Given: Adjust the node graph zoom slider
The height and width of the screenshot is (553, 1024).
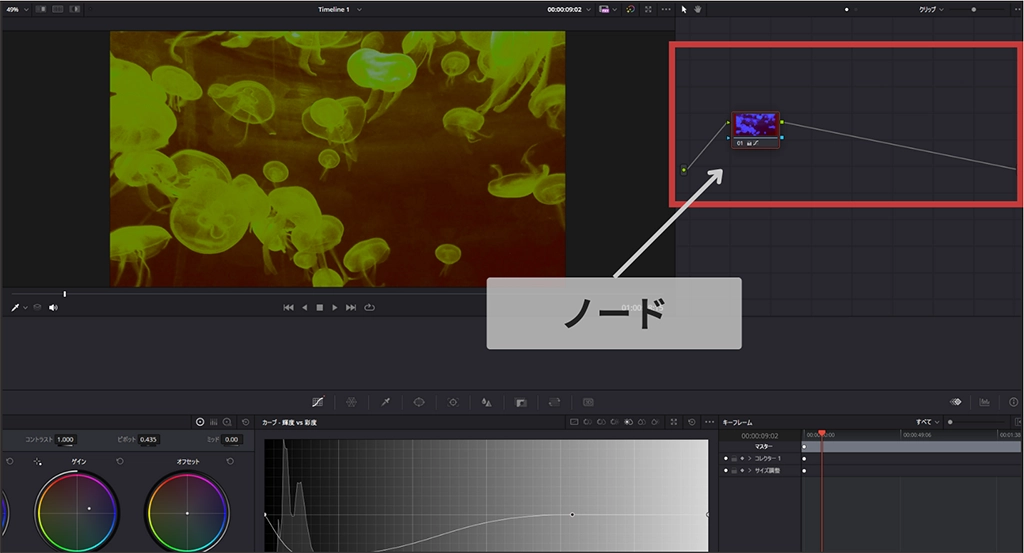Looking at the screenshot, I should pos(973,9).
